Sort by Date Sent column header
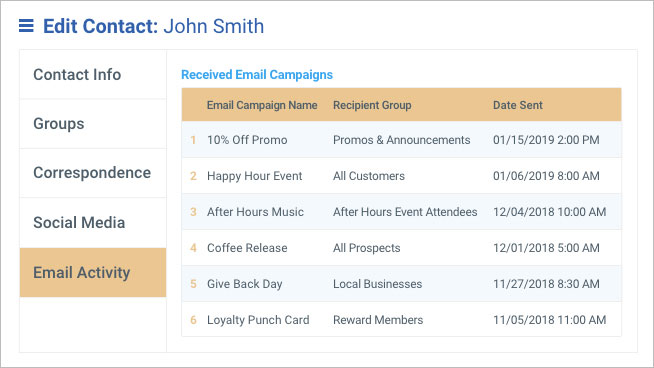654x368 pixels. click(518, 105)
